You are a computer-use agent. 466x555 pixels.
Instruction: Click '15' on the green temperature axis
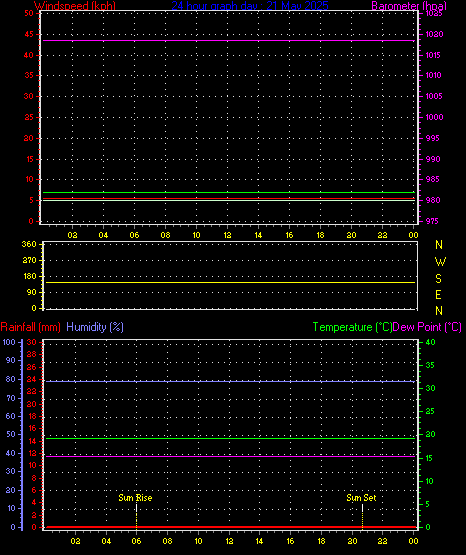click(x=429, y=458)
